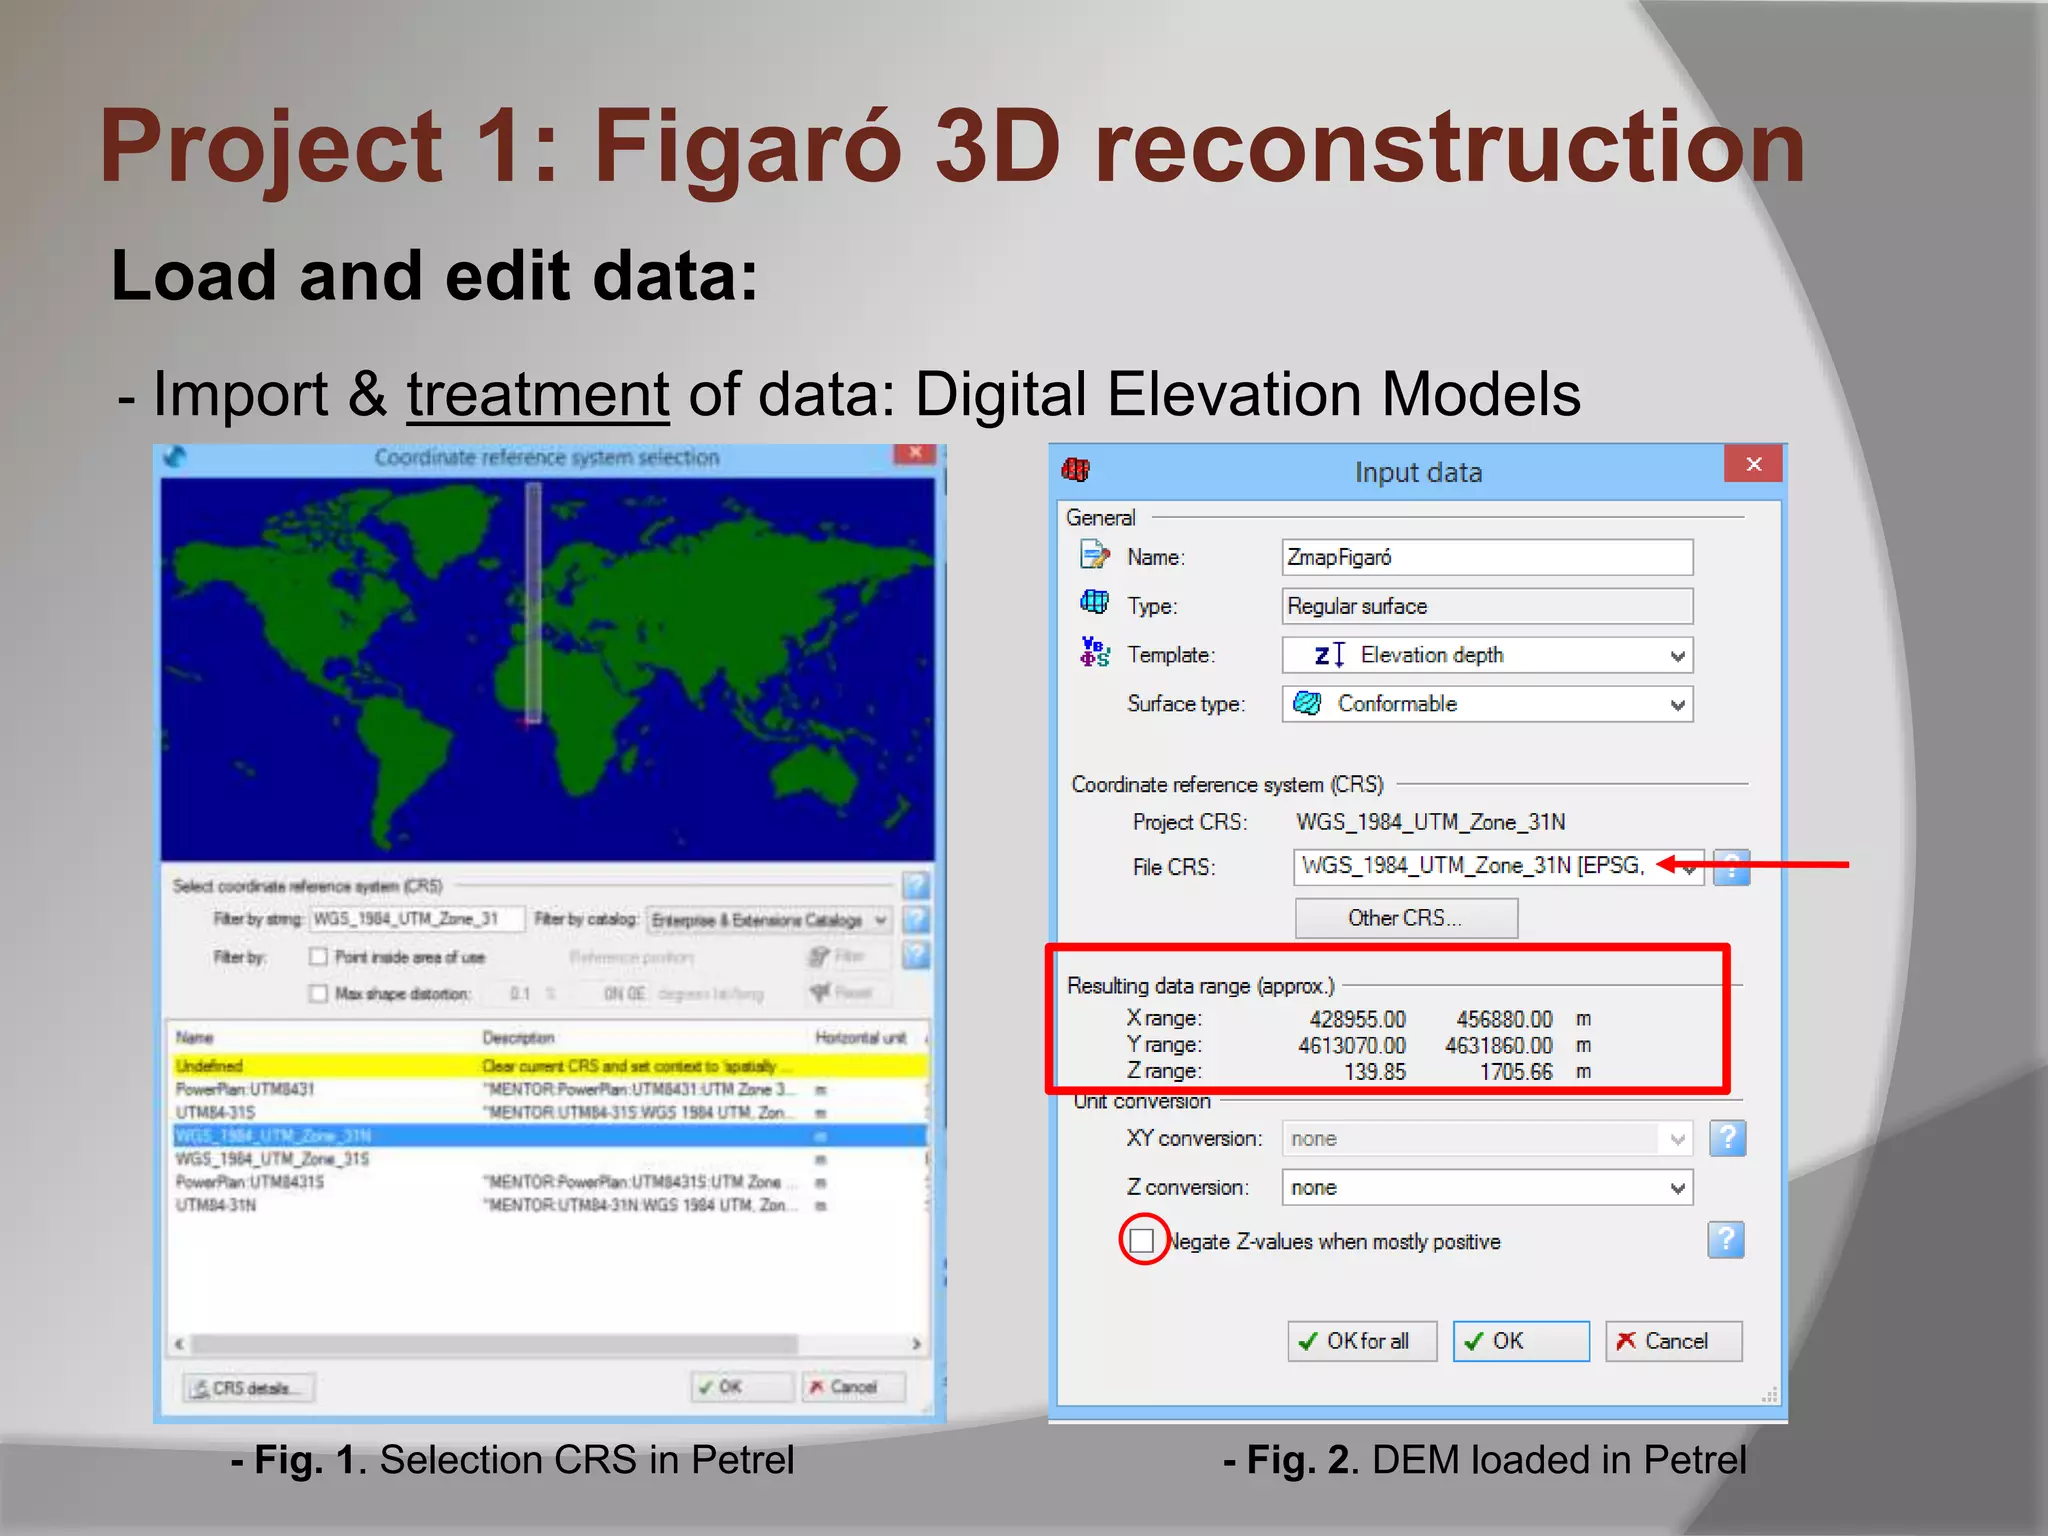Toggle the Max shape distortion checkbox
2048x1536 pixels.
pos(318,993)
